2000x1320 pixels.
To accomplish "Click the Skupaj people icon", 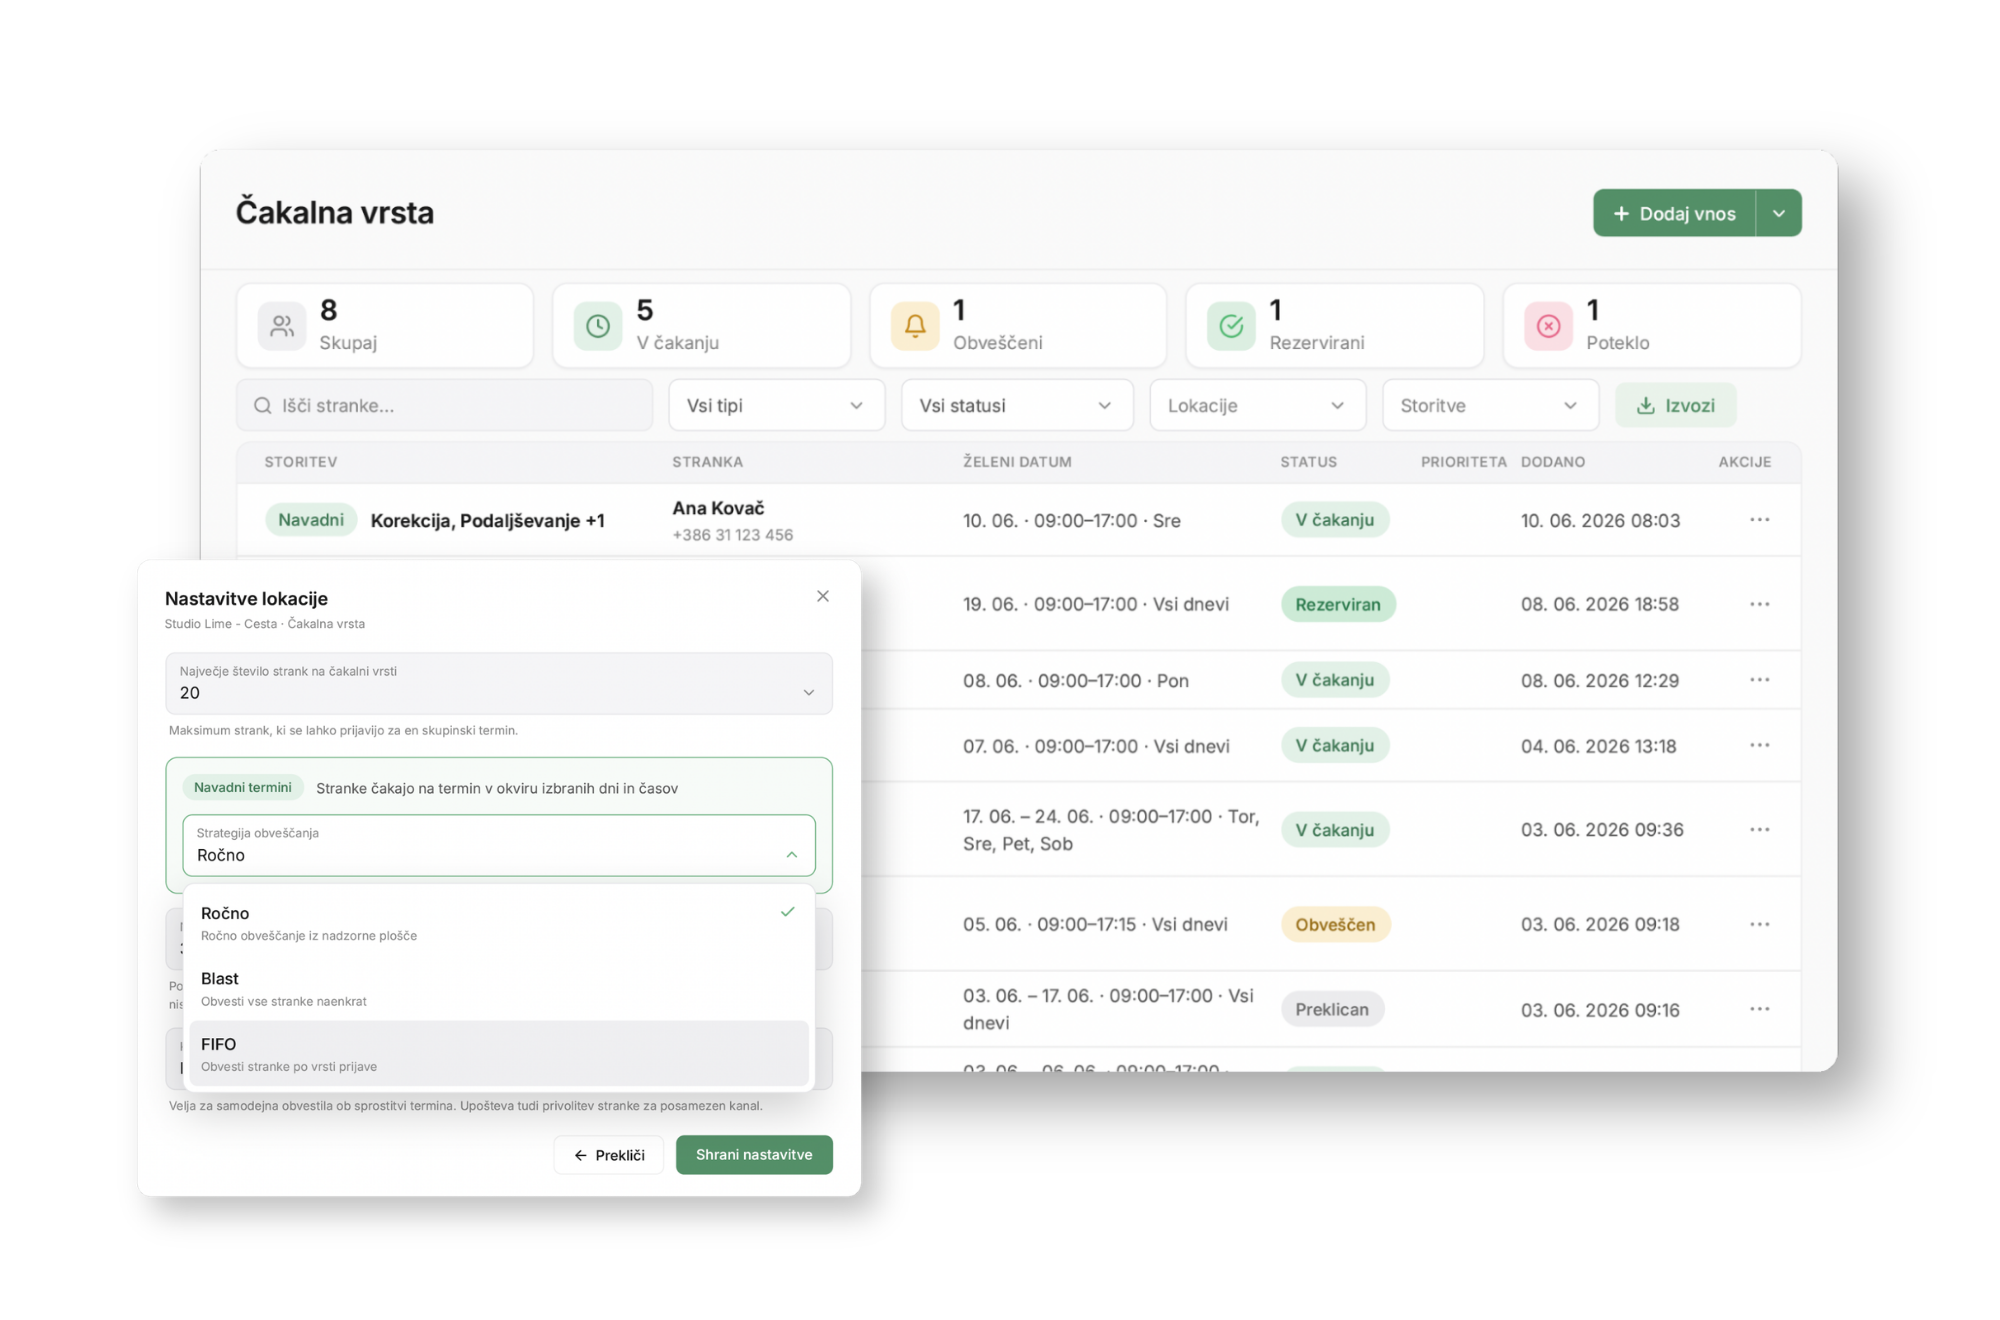I will (x=282, y=326).
